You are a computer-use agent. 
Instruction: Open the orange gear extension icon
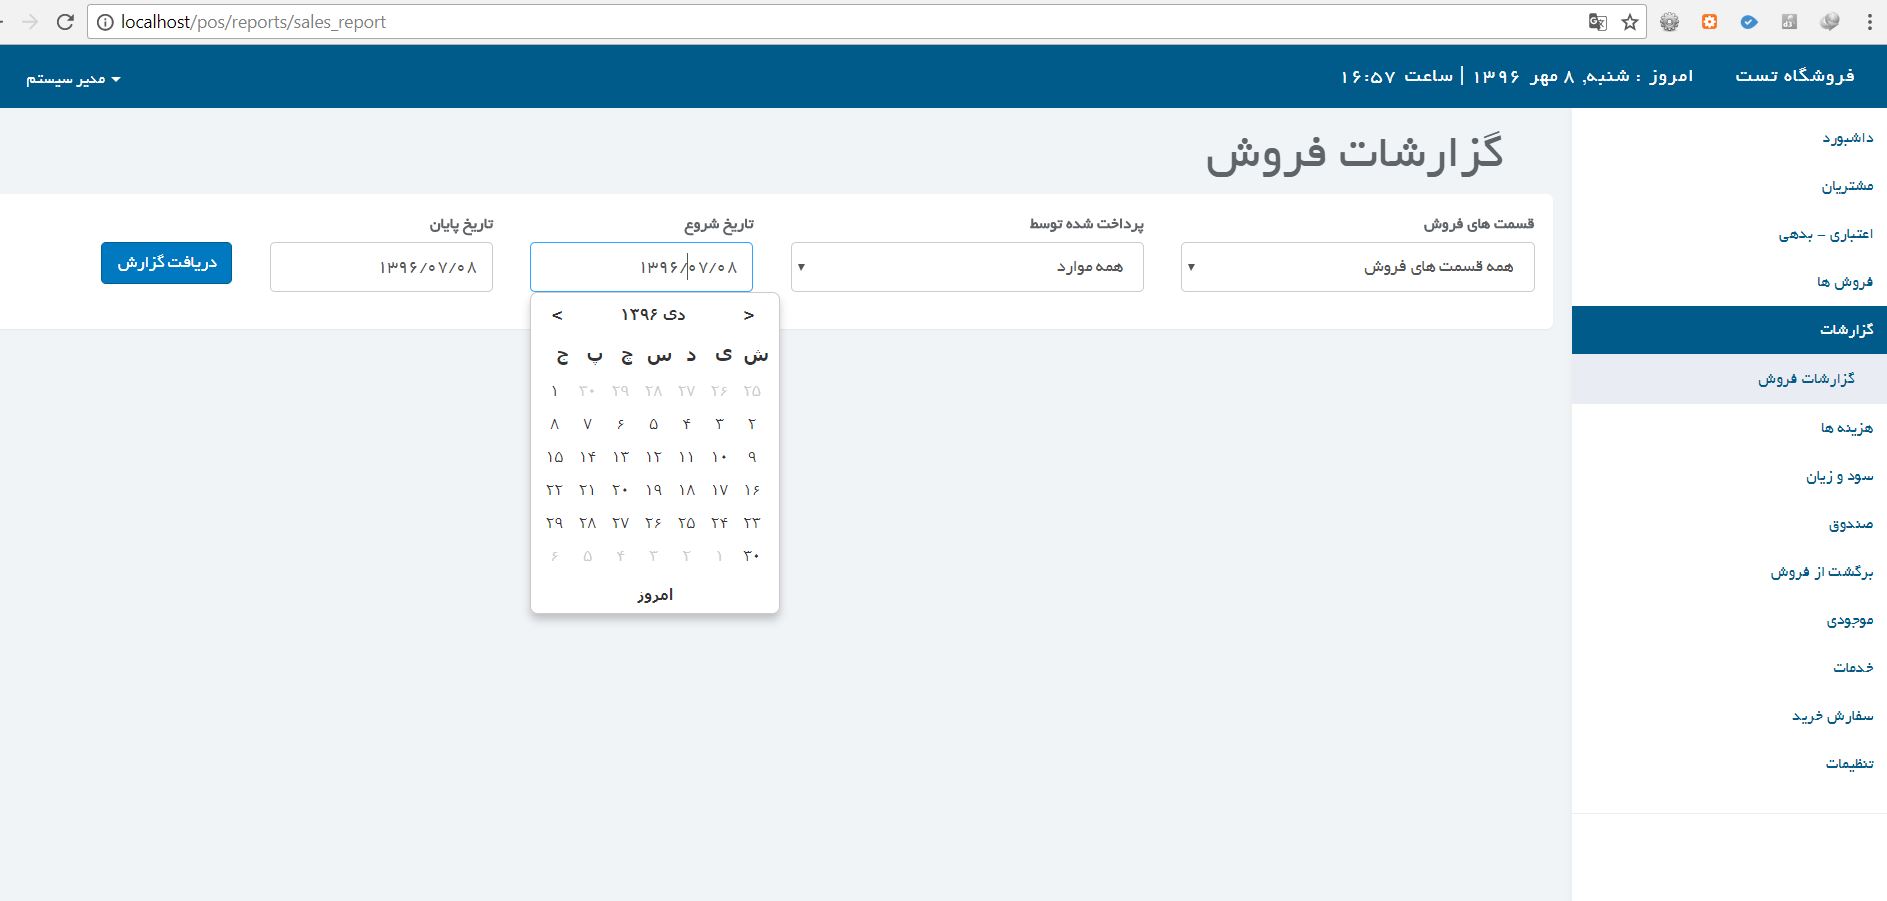pos(1709,22)
